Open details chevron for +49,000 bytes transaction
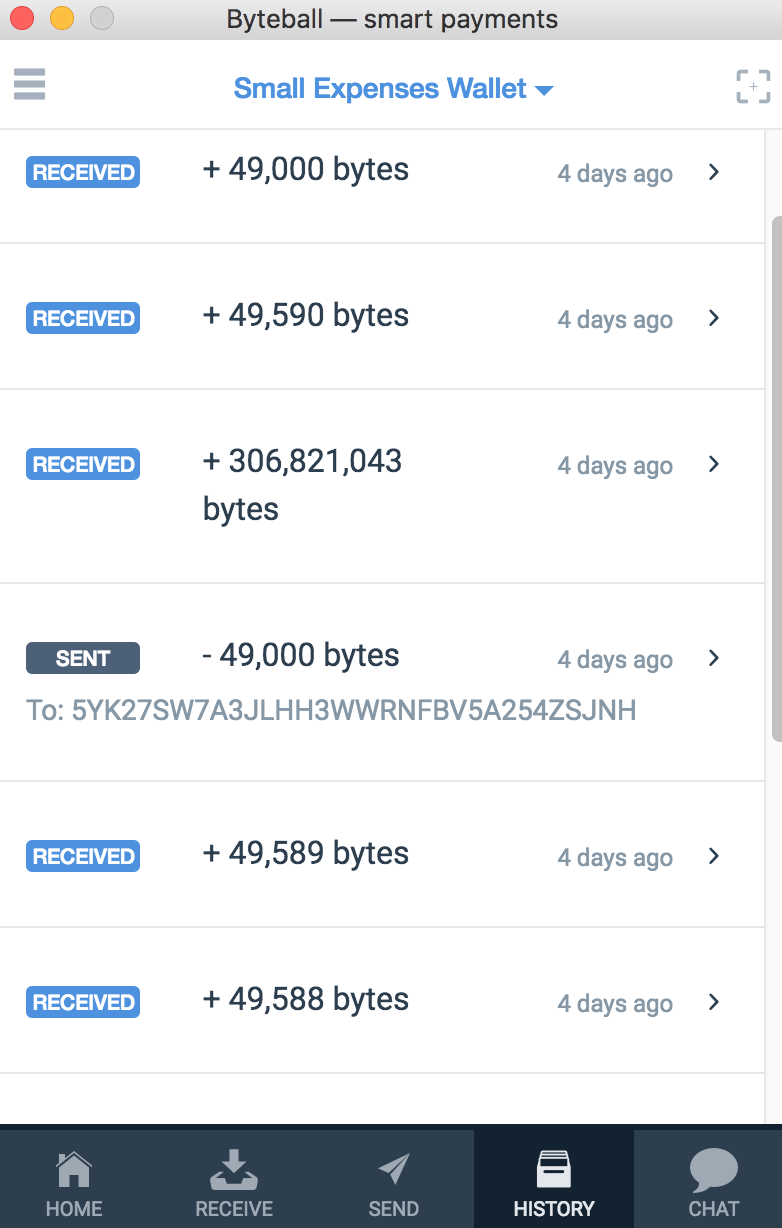Viewport: 782px width, 1228px height. pyautogui.click(x=714, y=172)
